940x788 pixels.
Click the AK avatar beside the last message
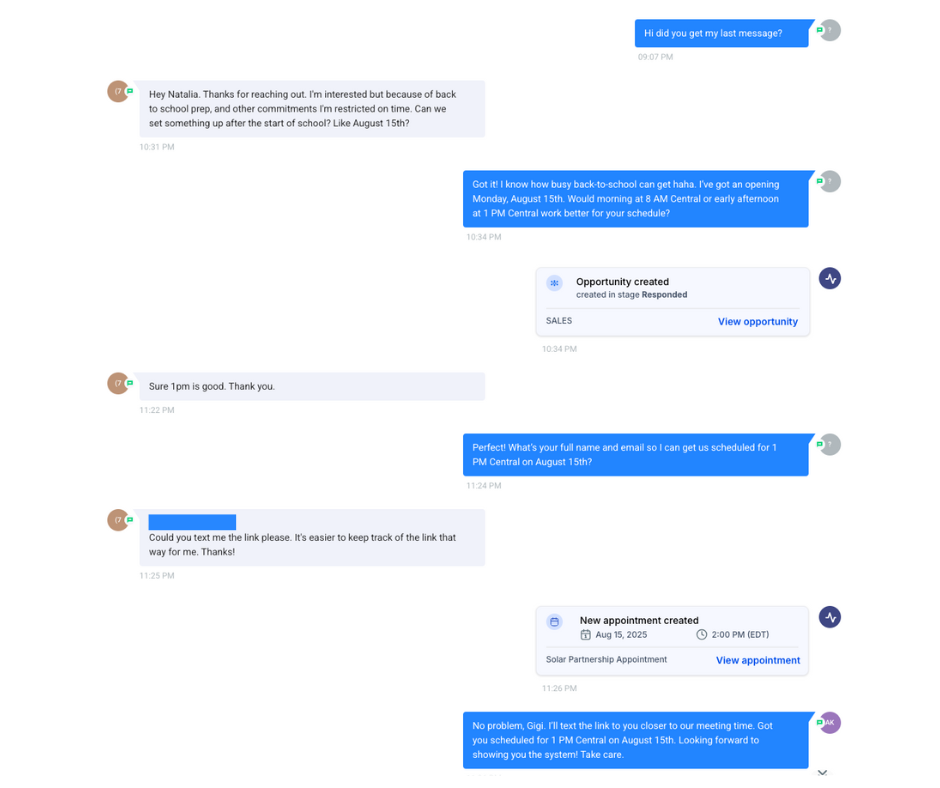830,723
